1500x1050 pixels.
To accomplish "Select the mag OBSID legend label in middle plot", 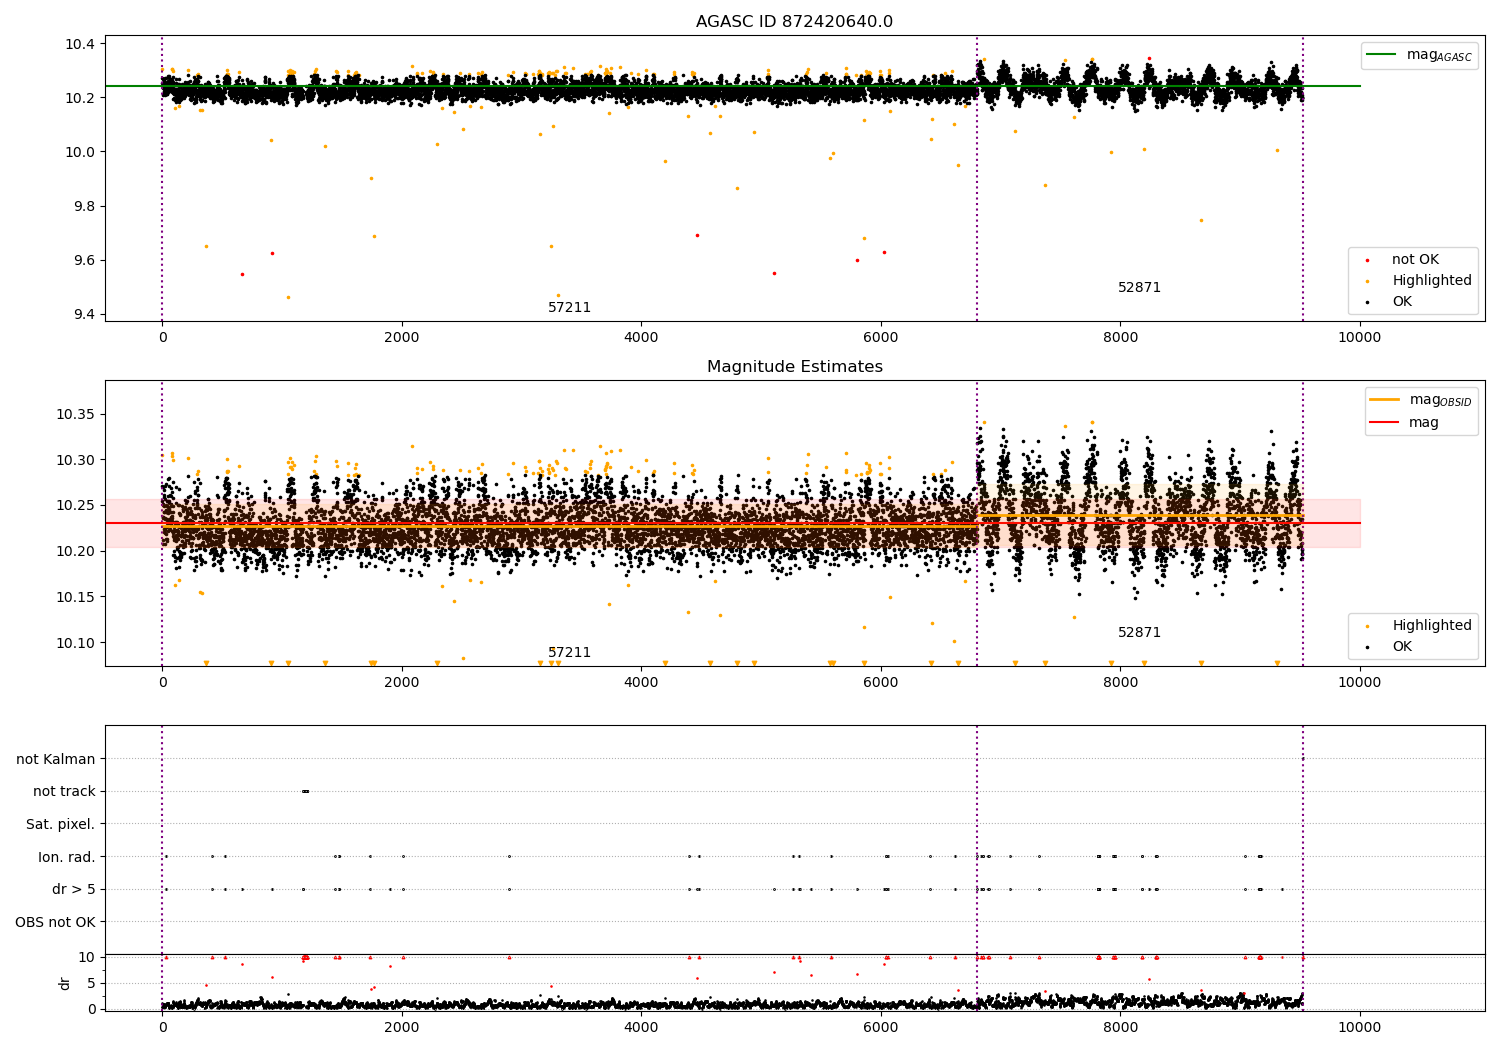I will [1440, 400].
